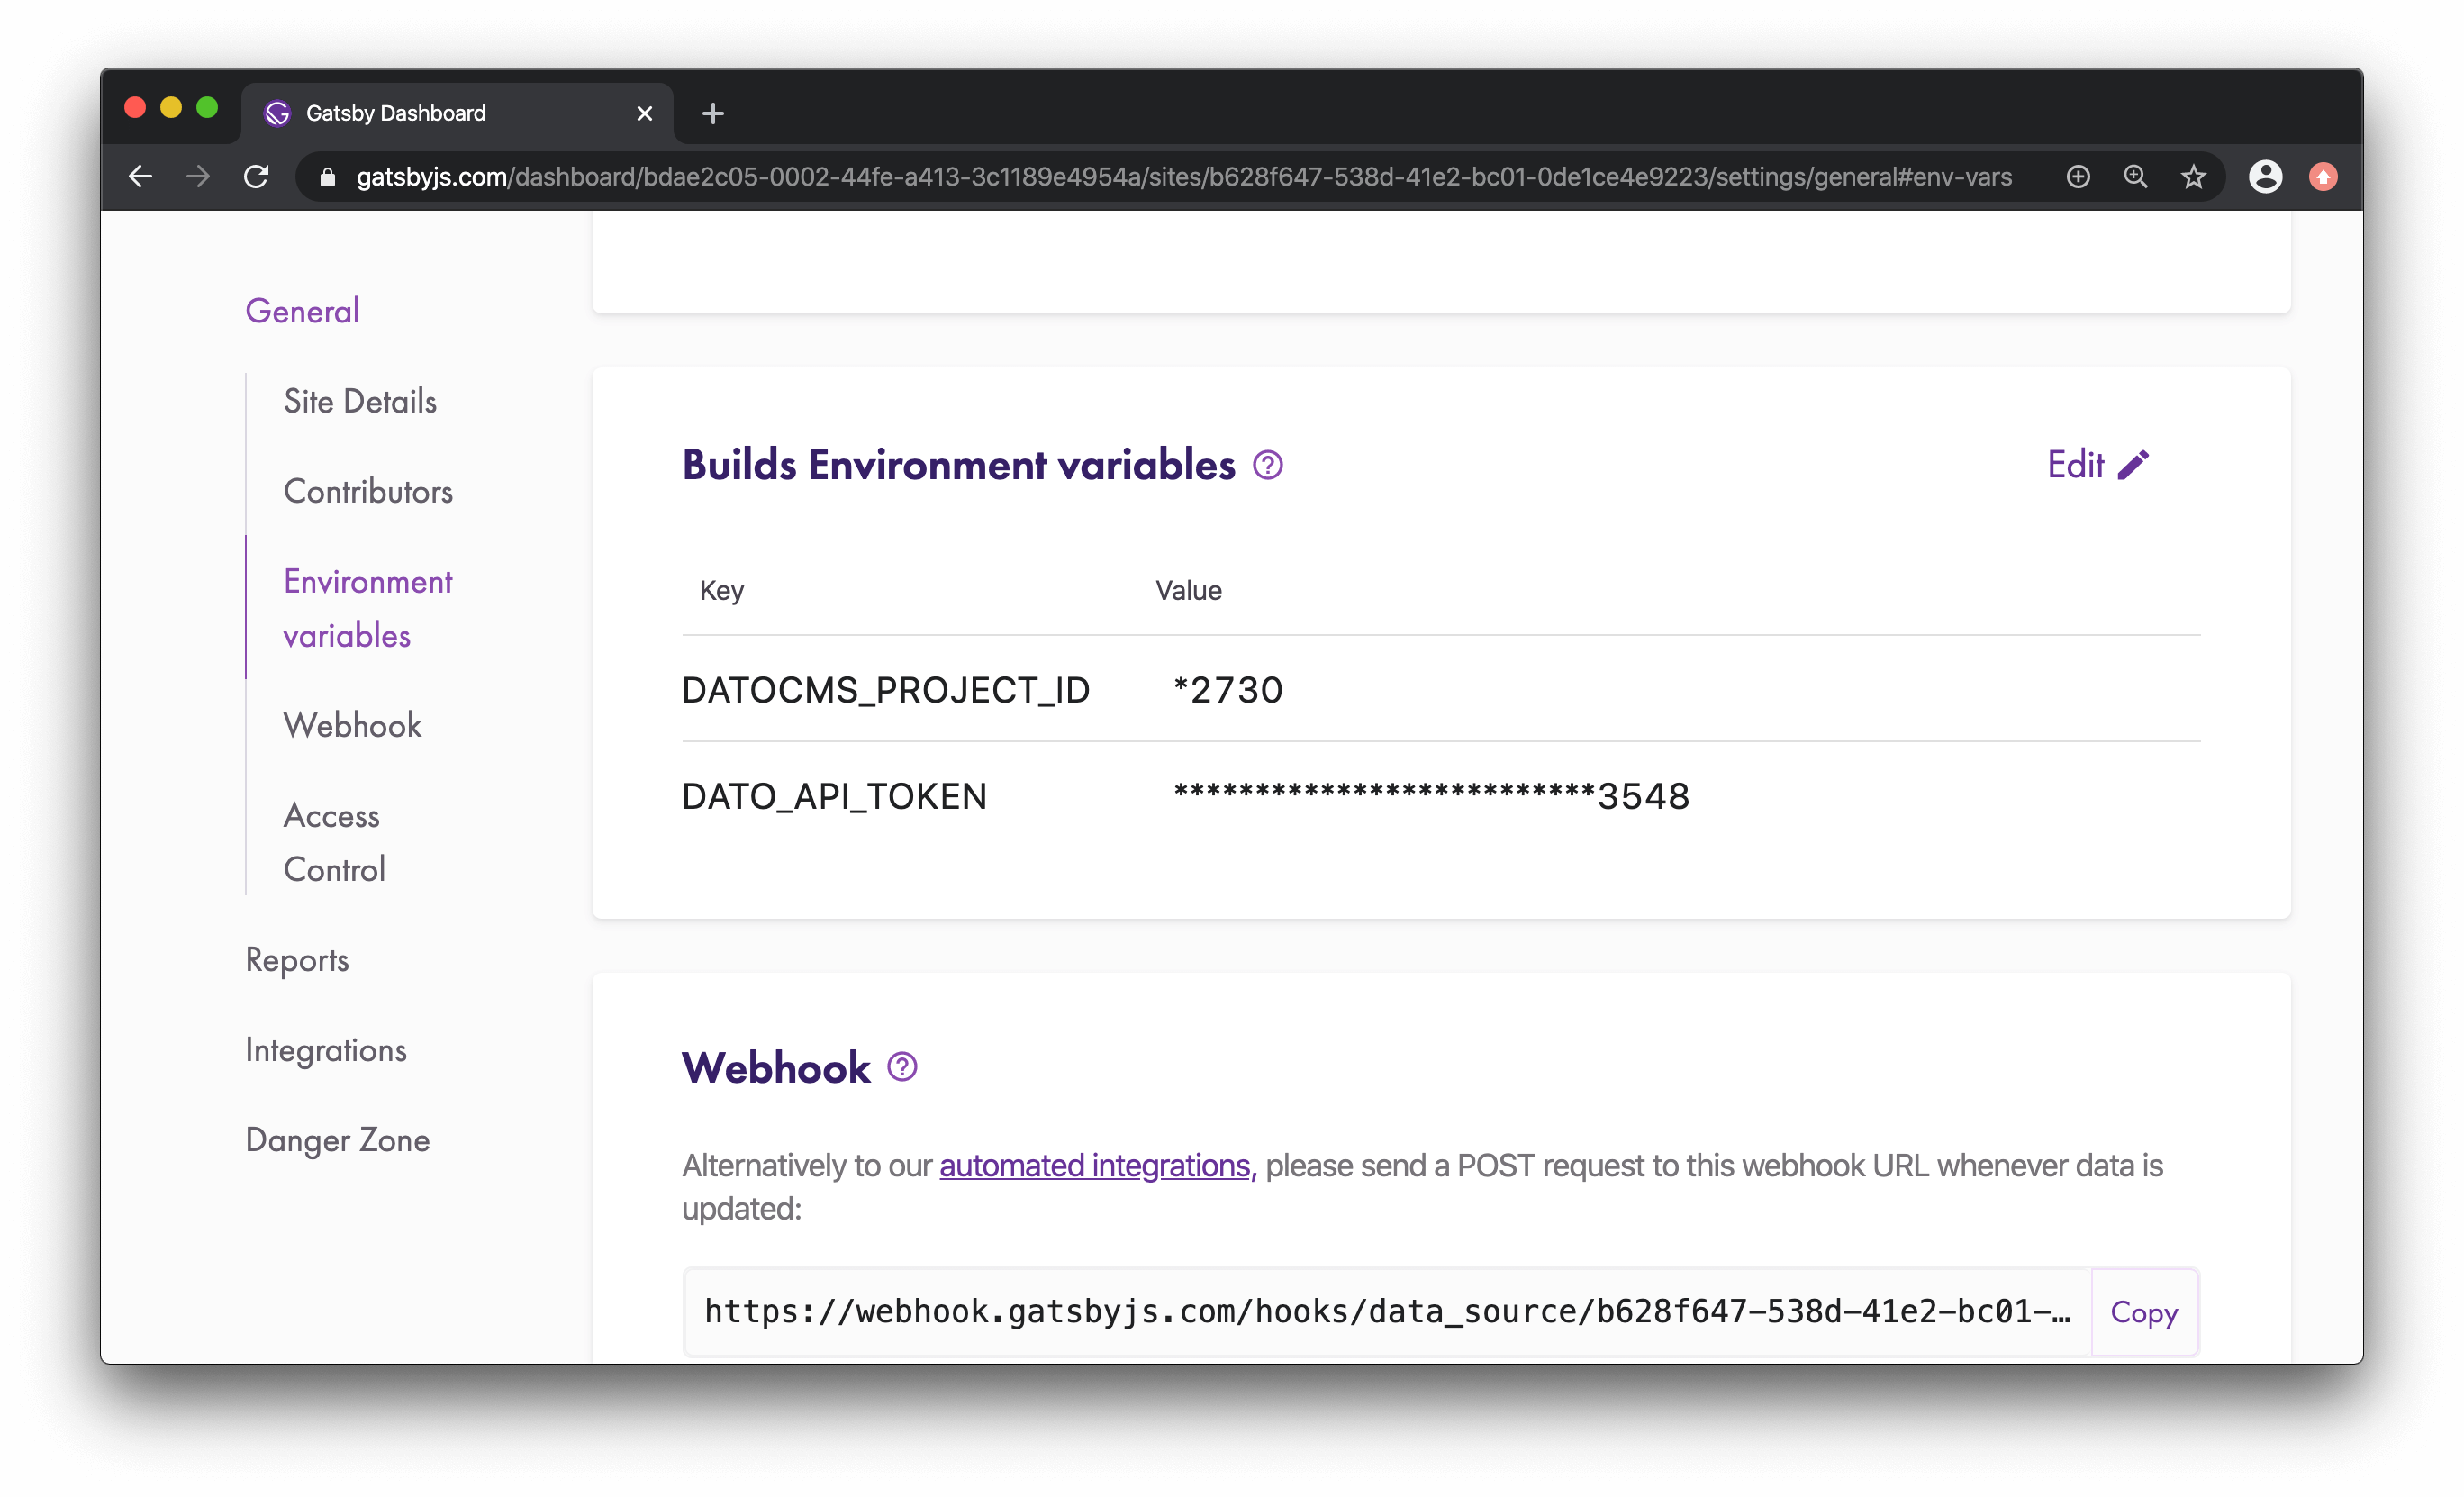Image resolution: width=2464 pixels, height=1497 pixels.
Task: Open the Danger Zone section
Action: [337, 1140]
